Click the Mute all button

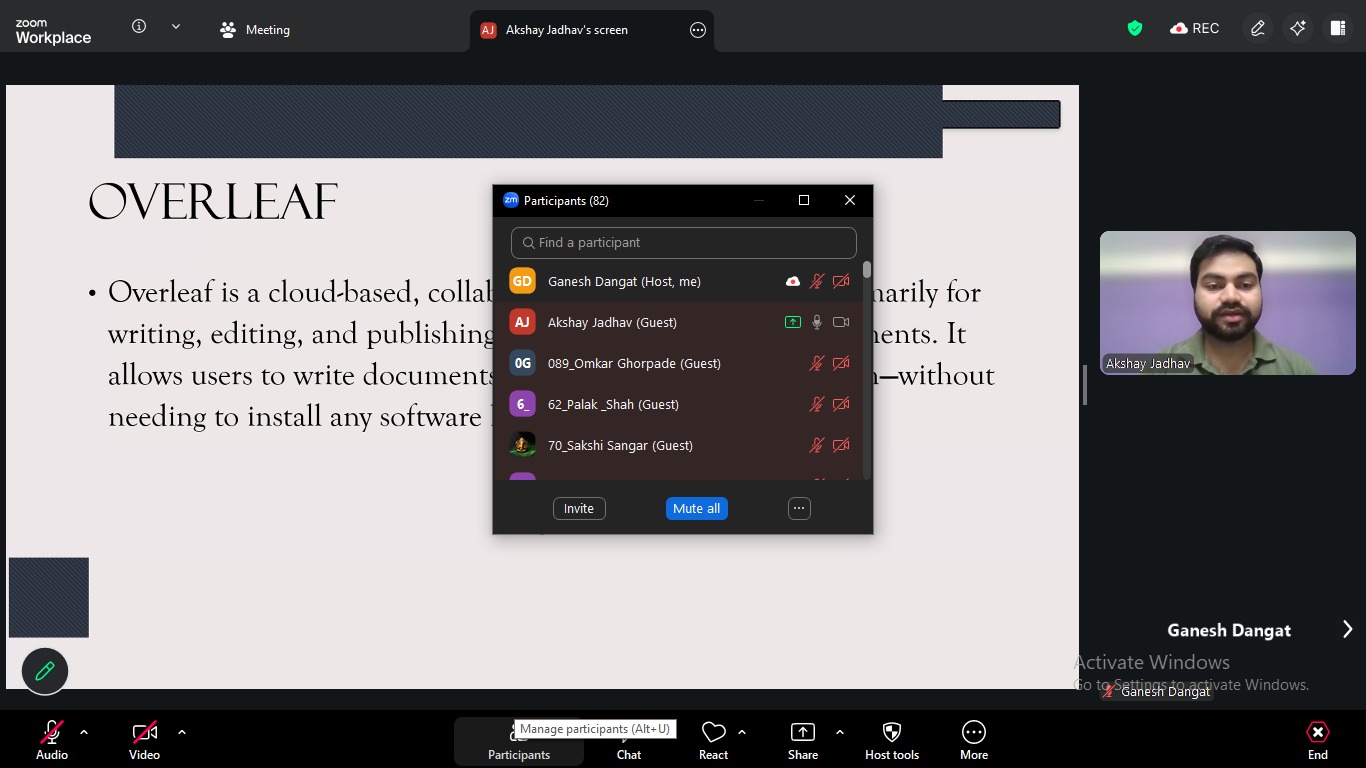point(696,509)
